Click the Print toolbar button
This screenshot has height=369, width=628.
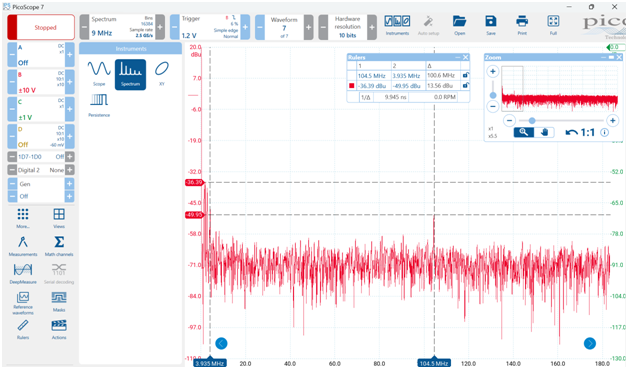(x=522, y=25)
